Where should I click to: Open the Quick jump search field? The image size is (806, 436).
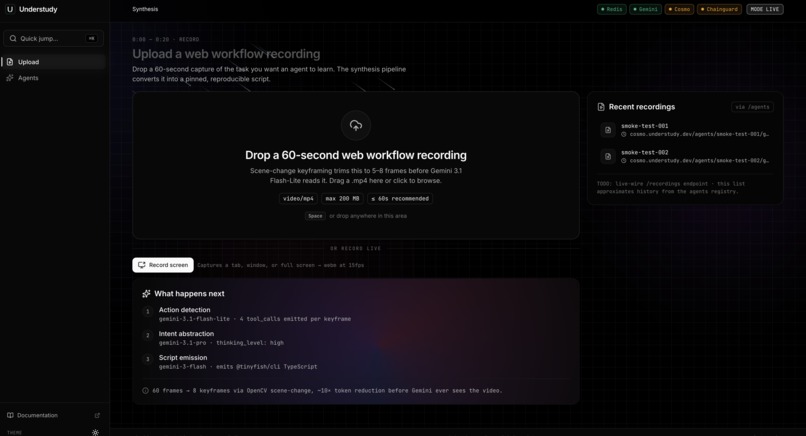53,39
